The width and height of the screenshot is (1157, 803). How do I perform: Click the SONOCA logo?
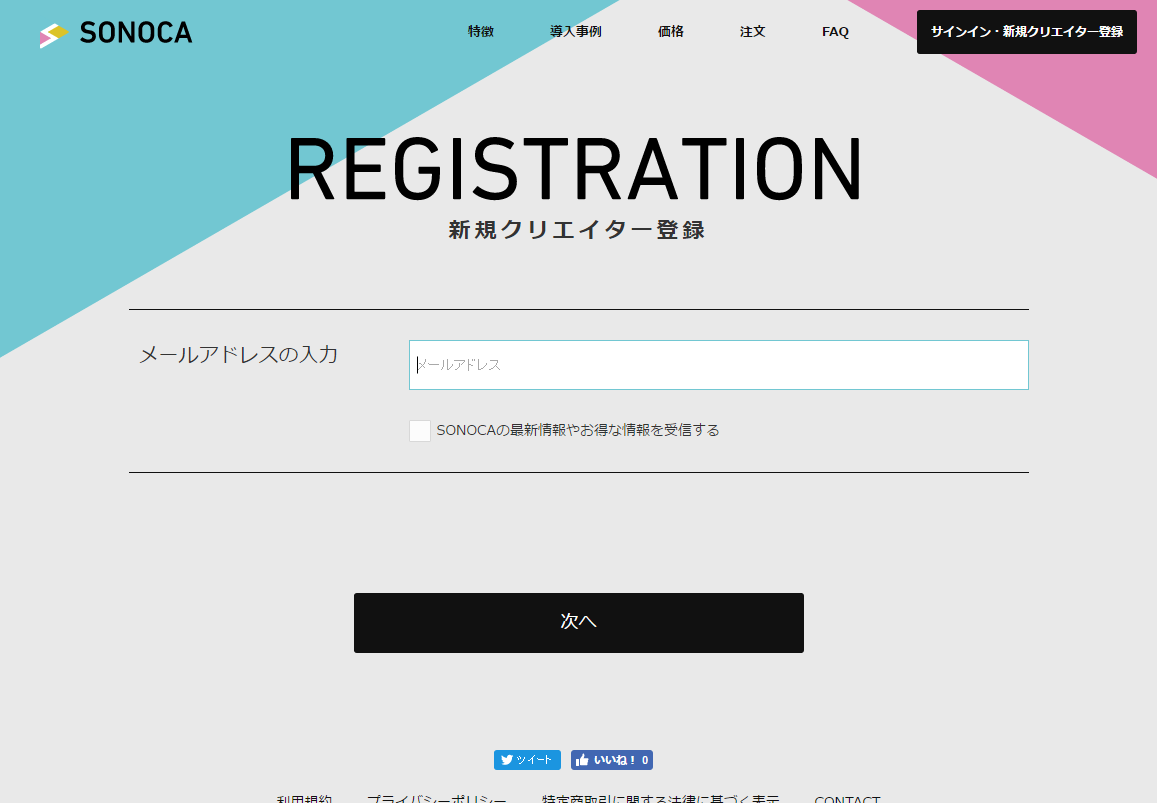coord(116,32)
